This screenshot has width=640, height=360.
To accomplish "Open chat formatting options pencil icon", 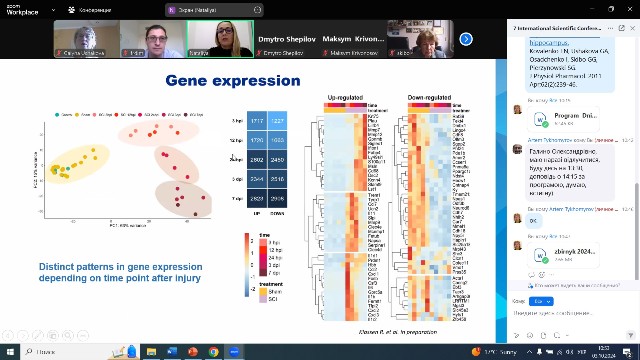I will [x=516, y=335].
